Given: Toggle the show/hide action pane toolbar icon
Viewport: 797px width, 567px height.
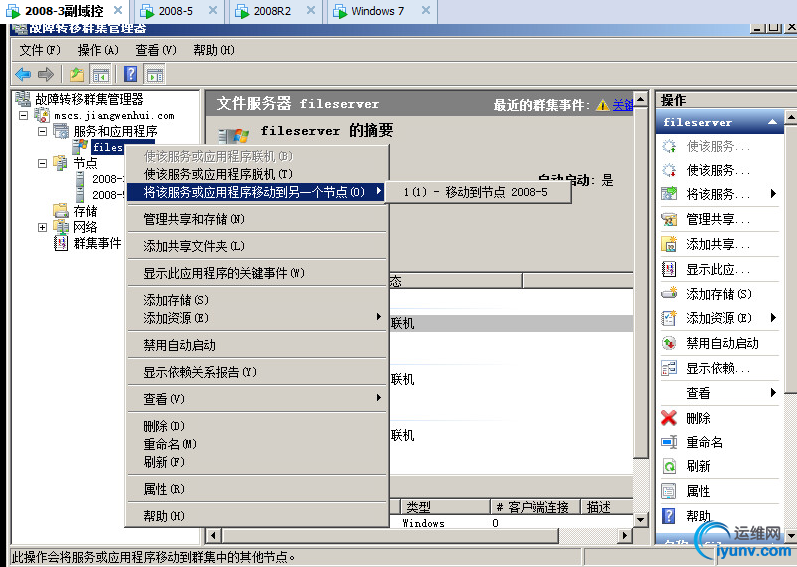Looking at the screenshot, I should point(155,75).
